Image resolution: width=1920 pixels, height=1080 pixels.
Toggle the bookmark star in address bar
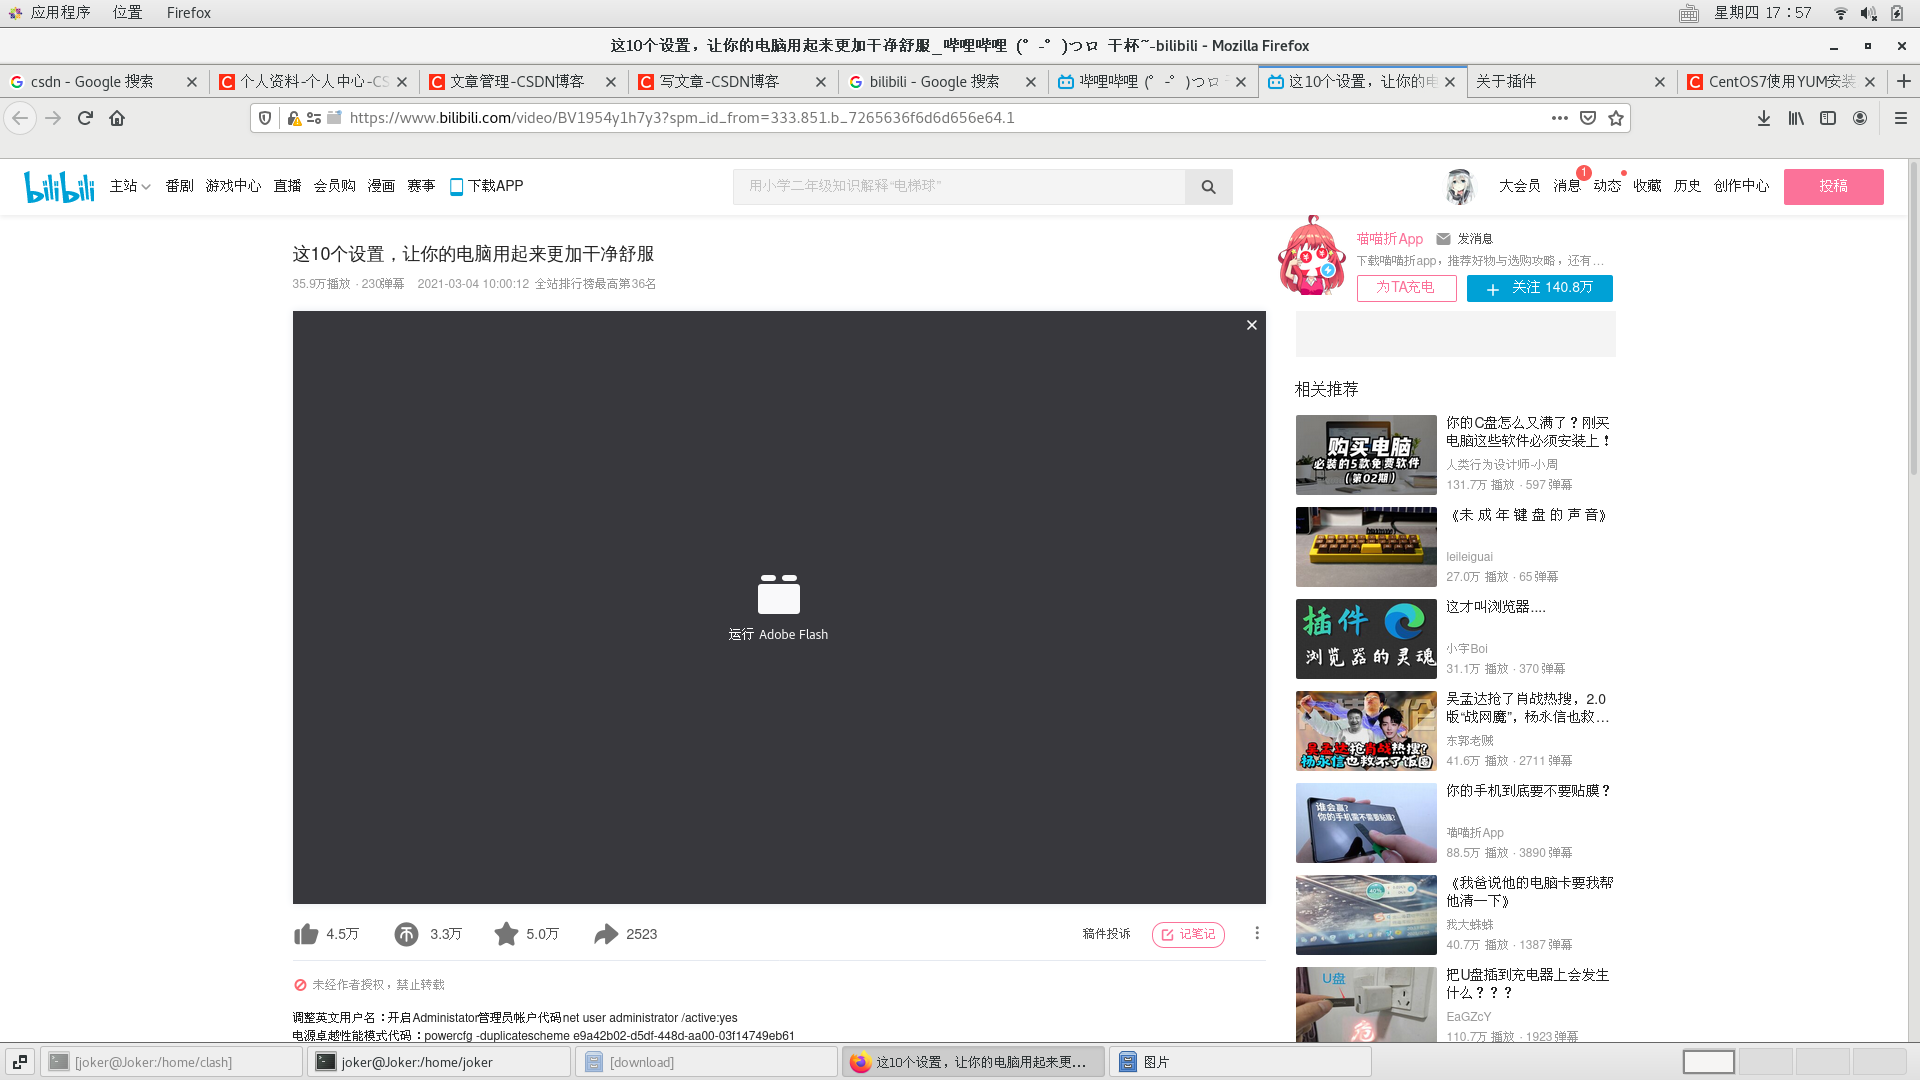tap(1616, 117)
